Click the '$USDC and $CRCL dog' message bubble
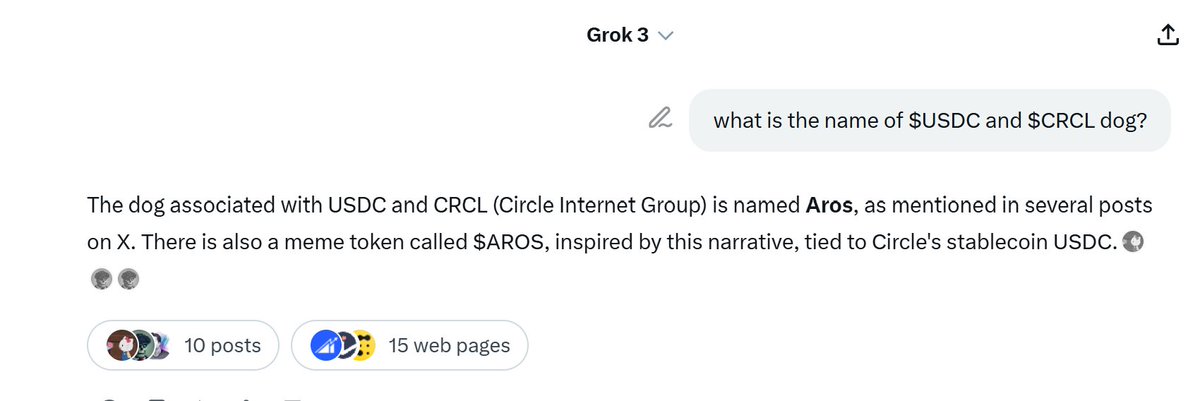The height and width of the screenshot is (401, 1200). 930,120
